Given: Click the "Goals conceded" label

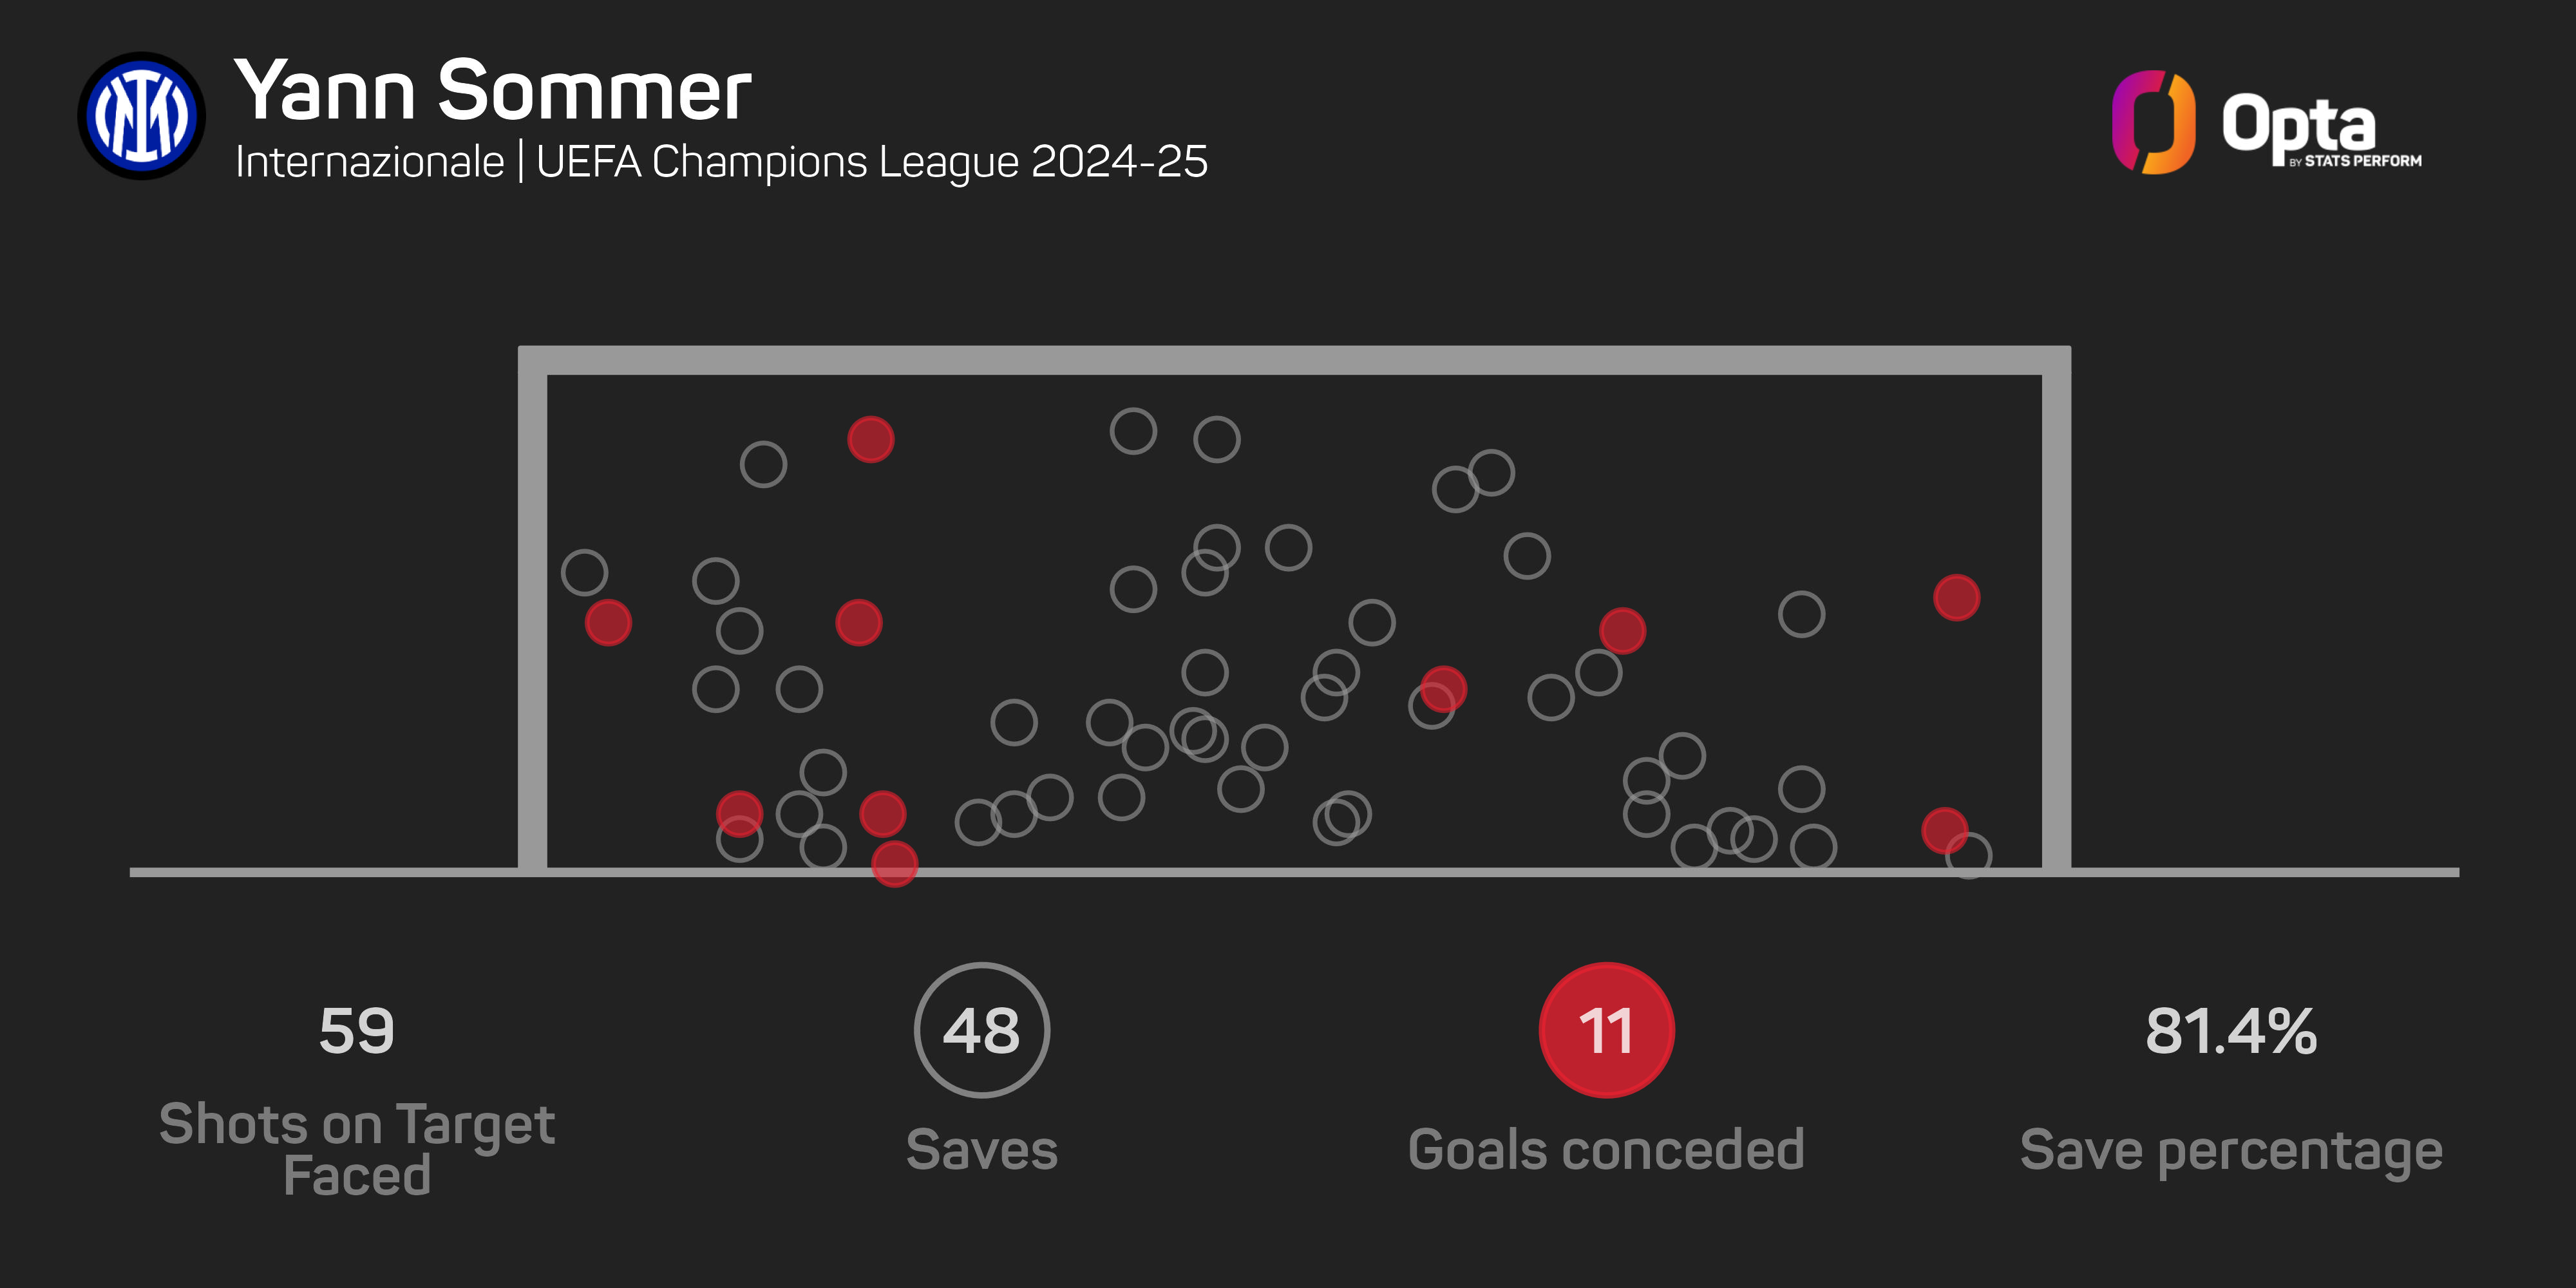Looking at the screenshot, I should [x=1606, y=1150].
